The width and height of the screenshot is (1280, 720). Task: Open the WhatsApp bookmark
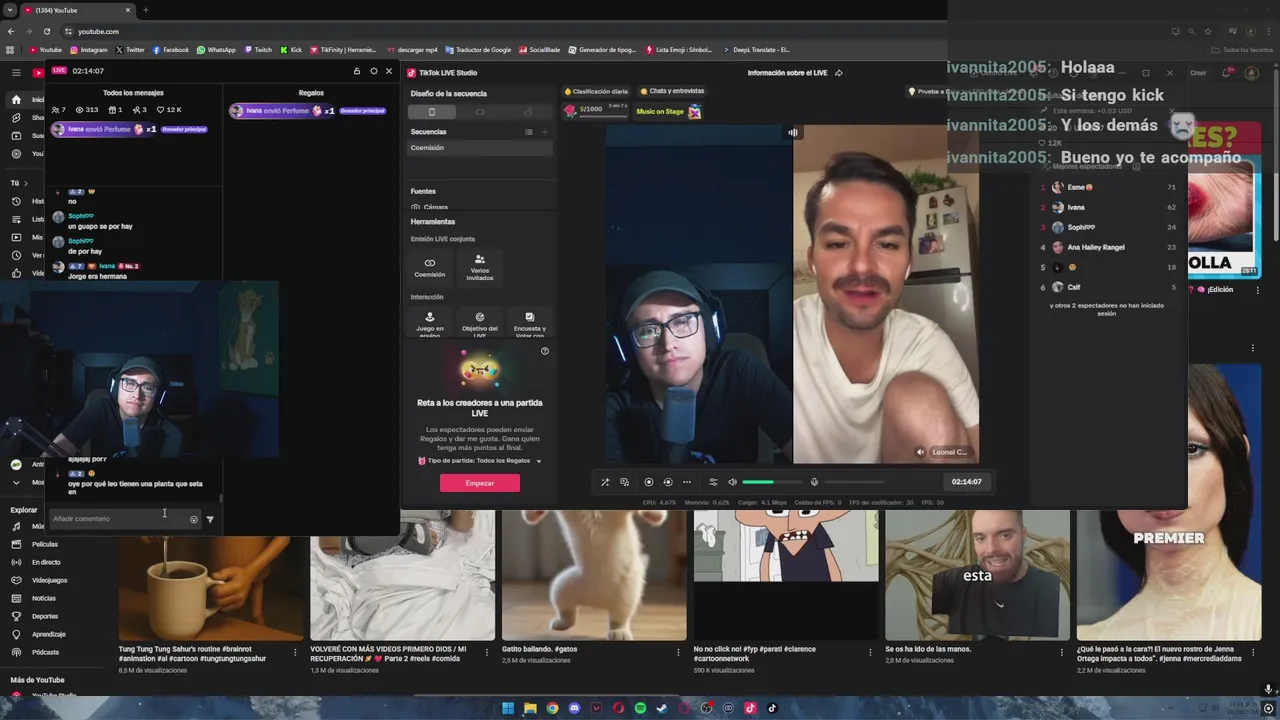click(216, 49)
